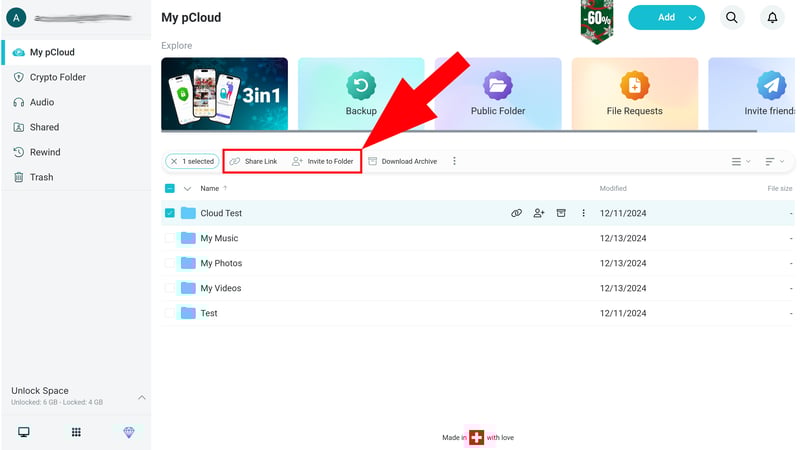Click the Add button
This screenshot has width=800, height=450.
tap(666, 17)
